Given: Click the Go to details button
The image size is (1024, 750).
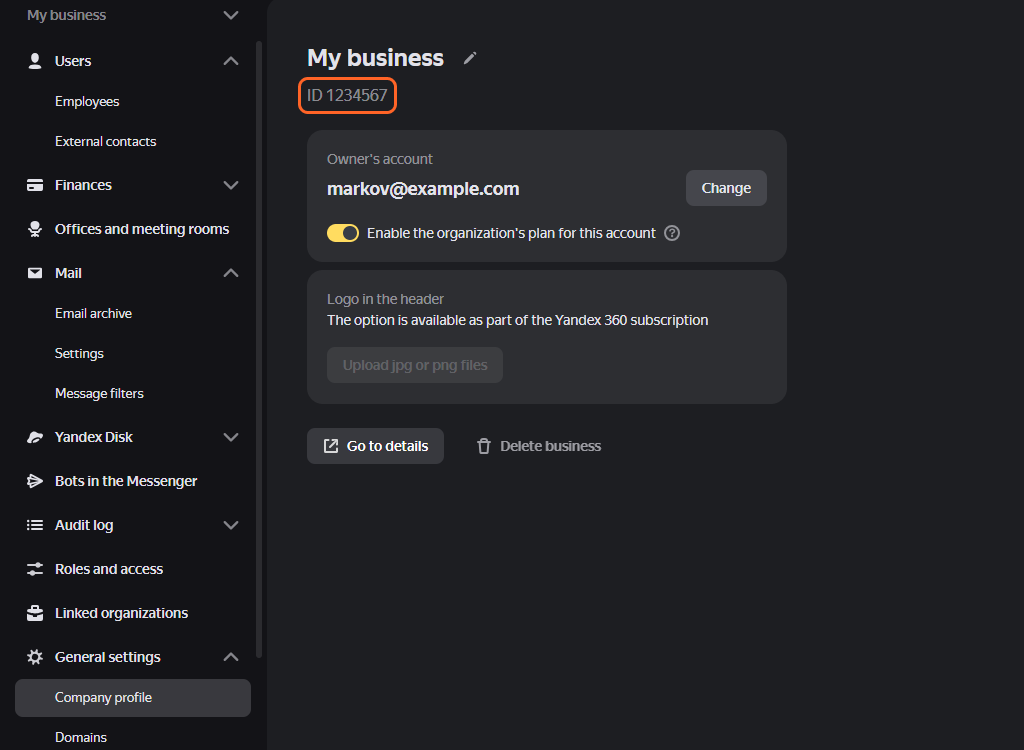Looking at the screenshot, I should pos(375,446).
